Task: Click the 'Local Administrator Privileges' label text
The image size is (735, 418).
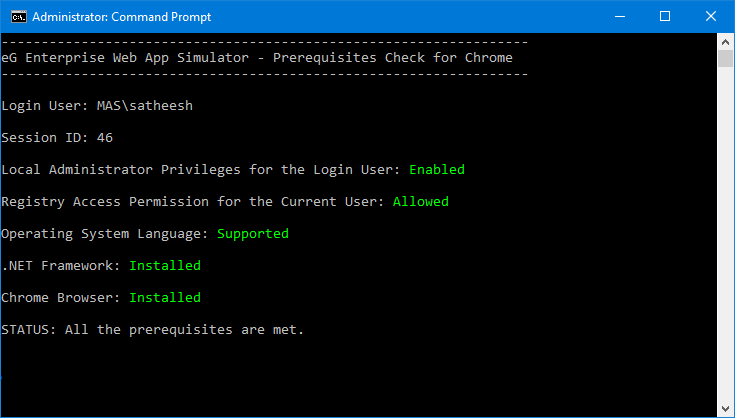Action: click(121, 170)
